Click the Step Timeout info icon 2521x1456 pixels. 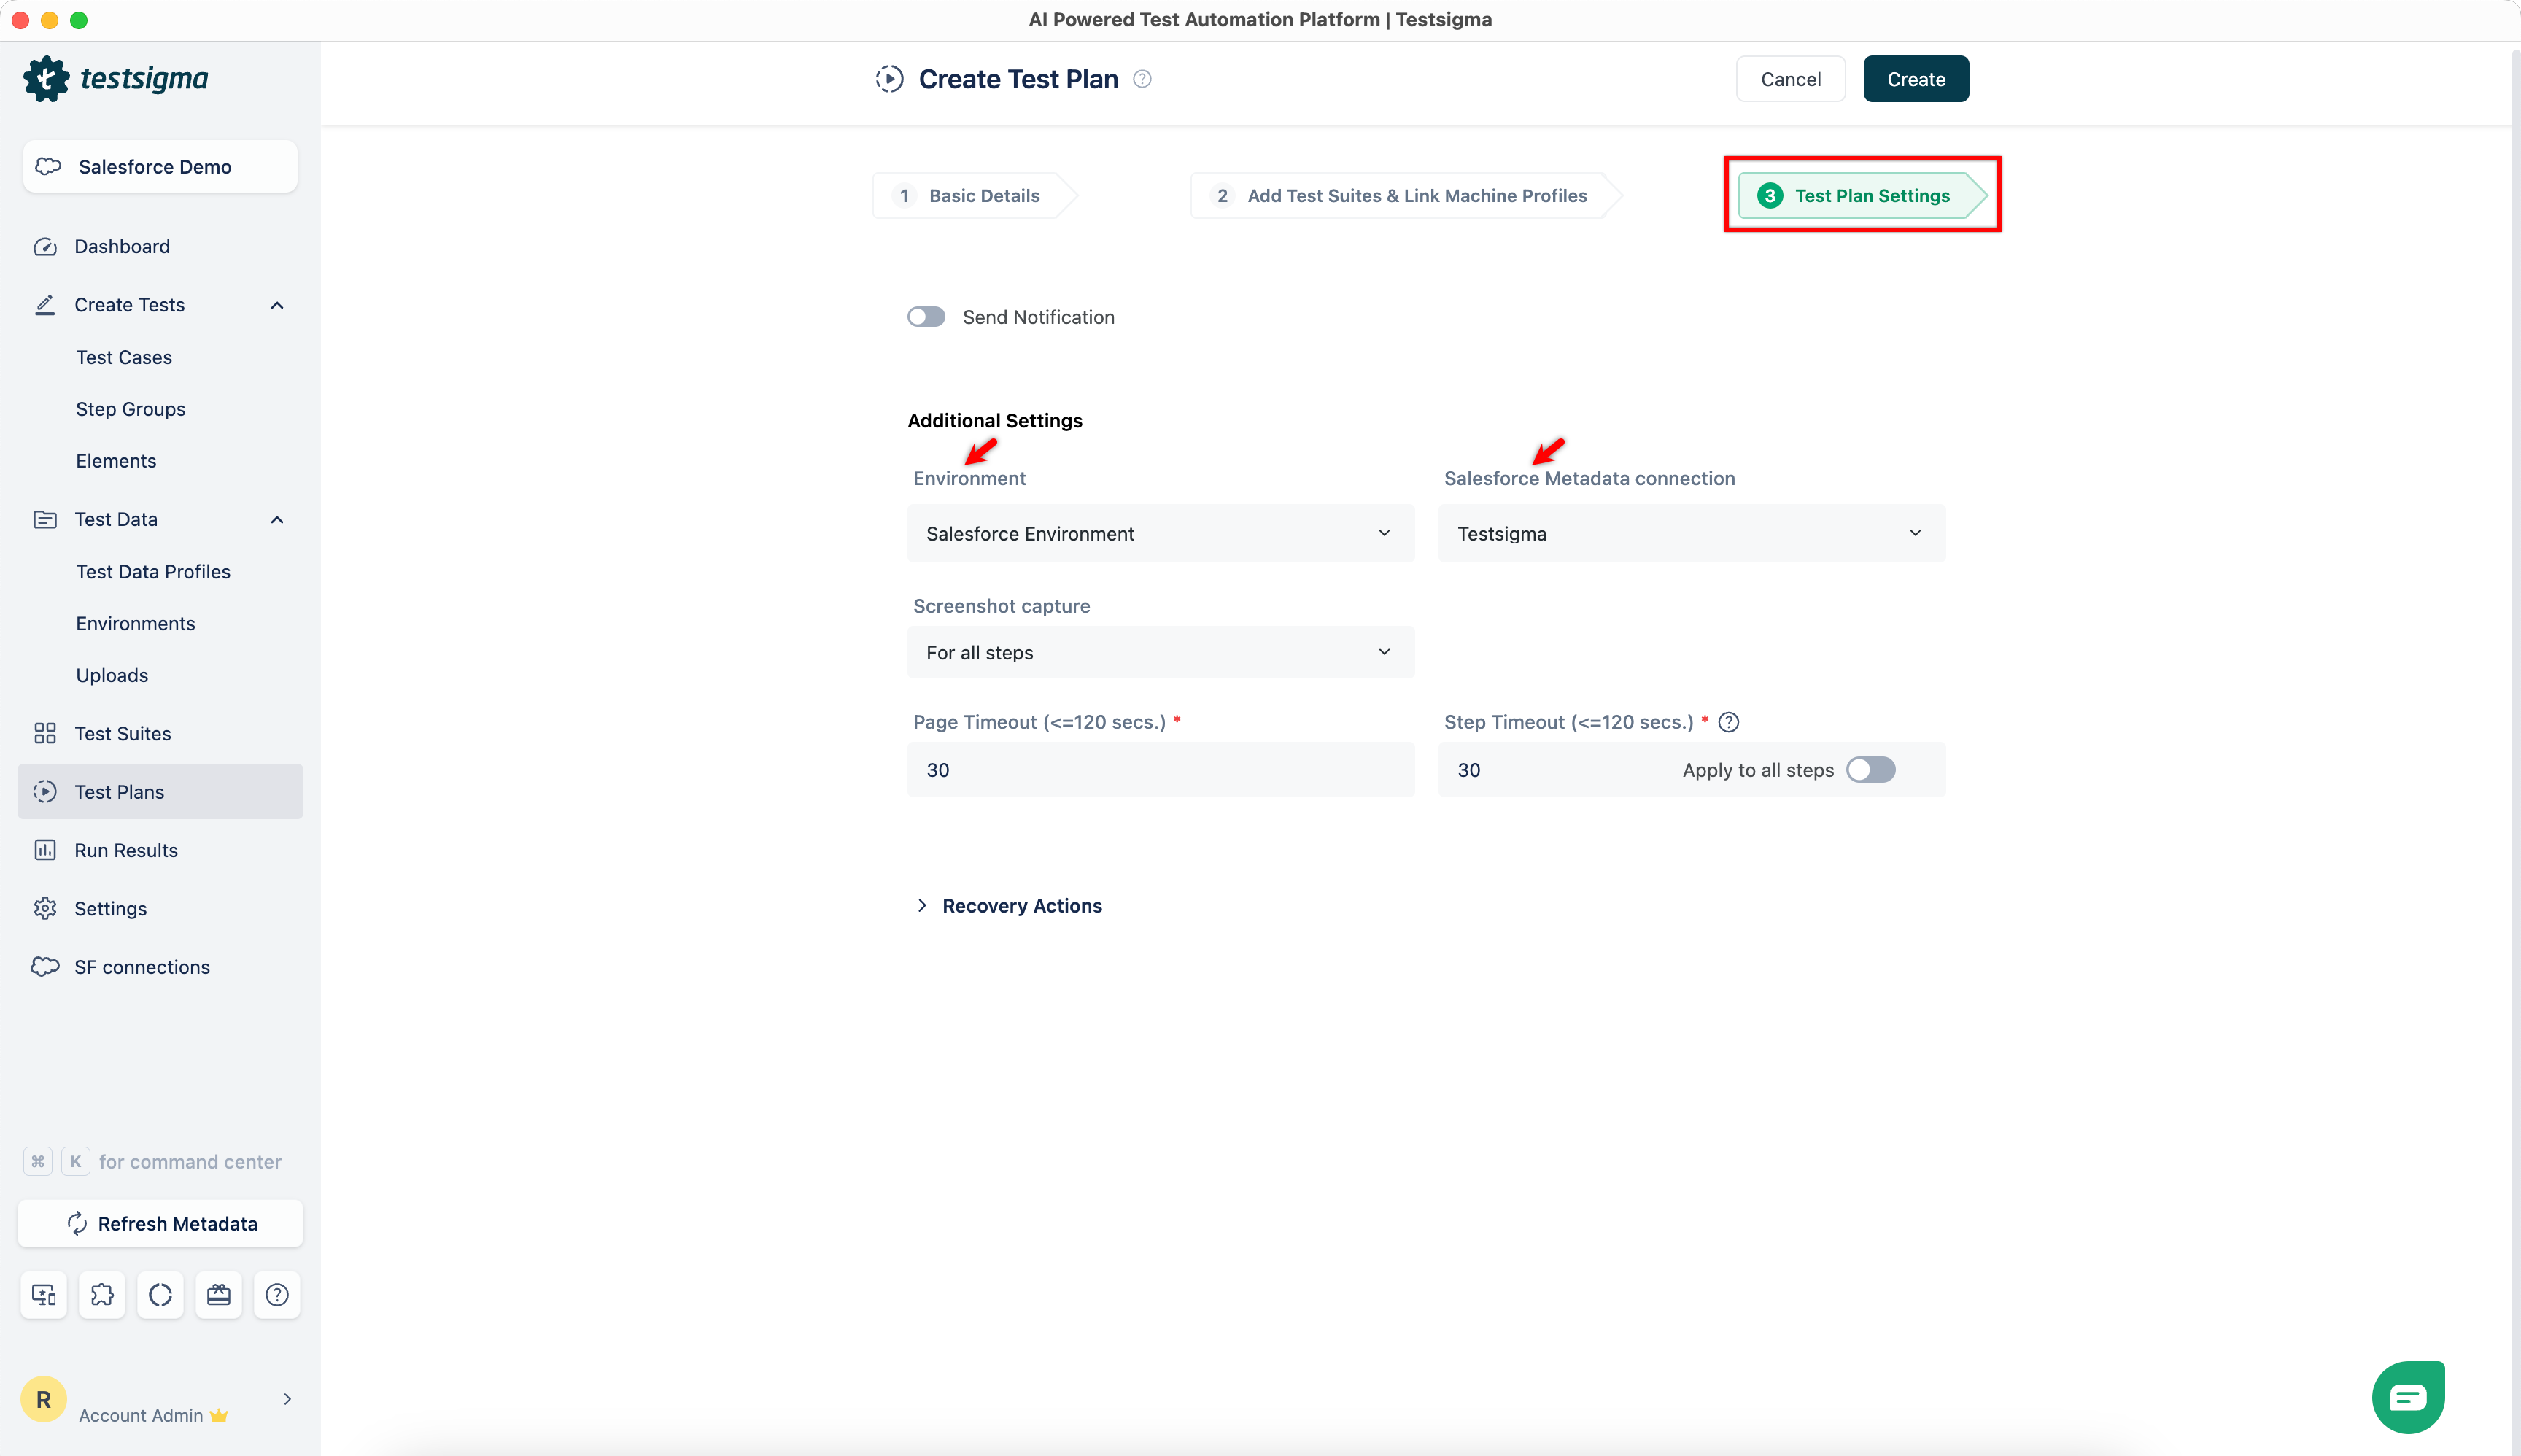1728,722
